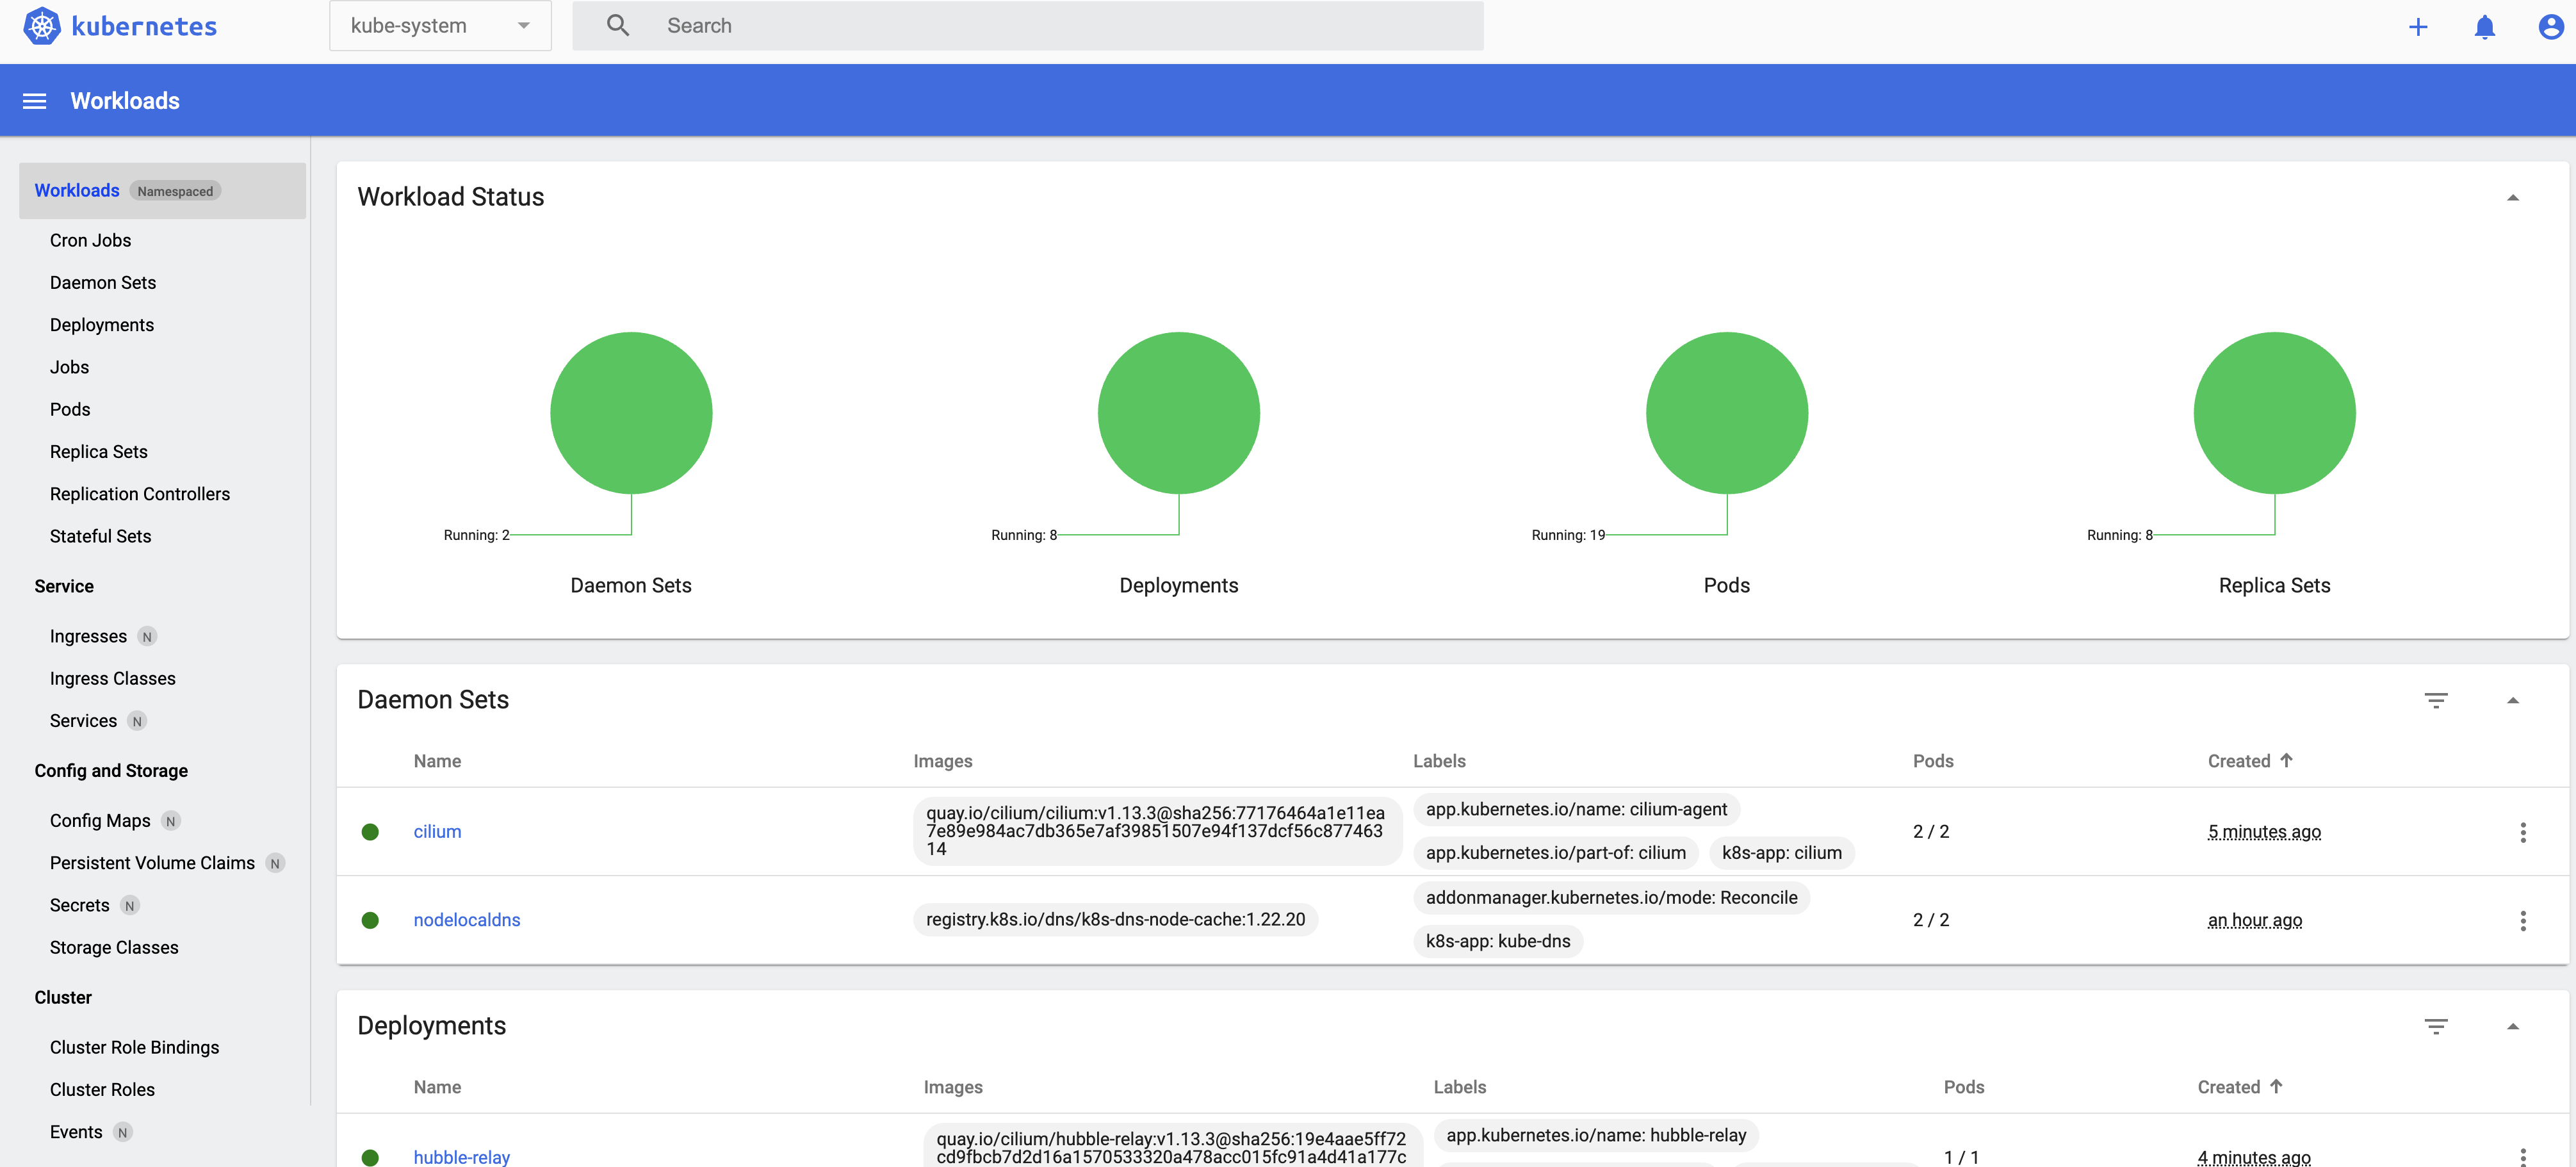
Task: Click the an hour ago timestamp
Action: [2255, 920]
